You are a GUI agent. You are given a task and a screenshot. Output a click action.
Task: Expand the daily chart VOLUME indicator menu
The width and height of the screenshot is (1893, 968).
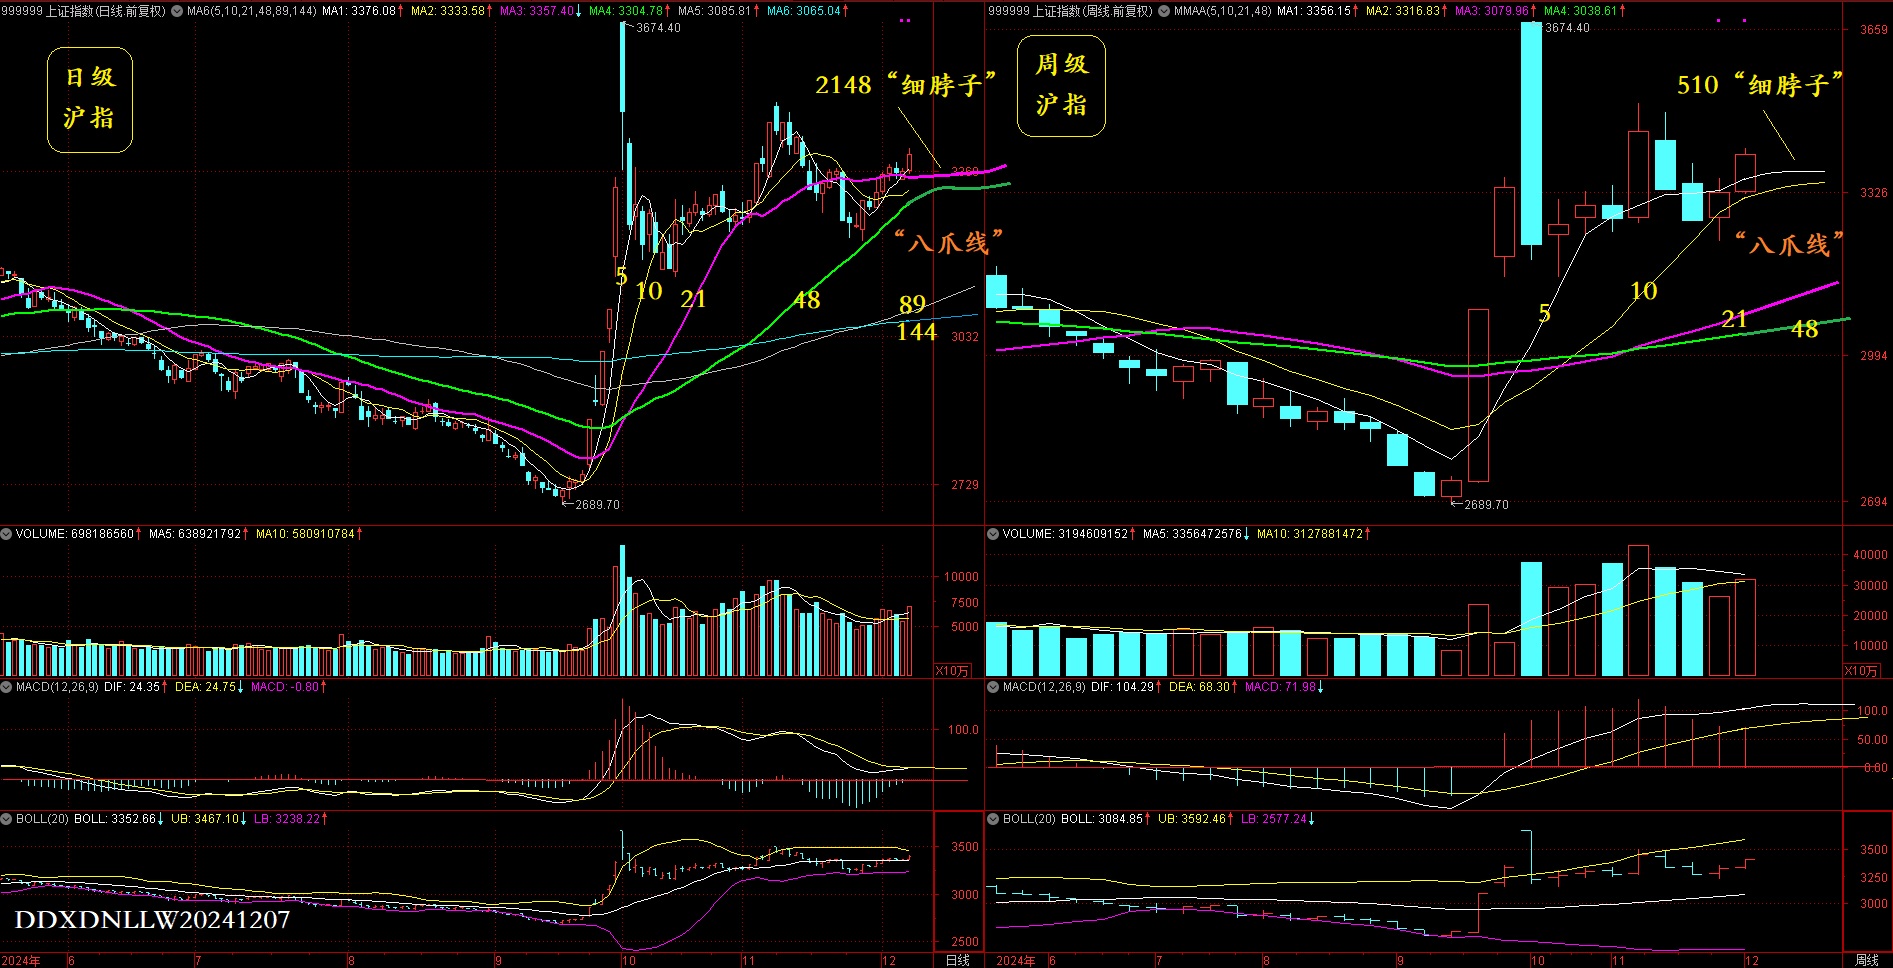click(x=6, y=534)
